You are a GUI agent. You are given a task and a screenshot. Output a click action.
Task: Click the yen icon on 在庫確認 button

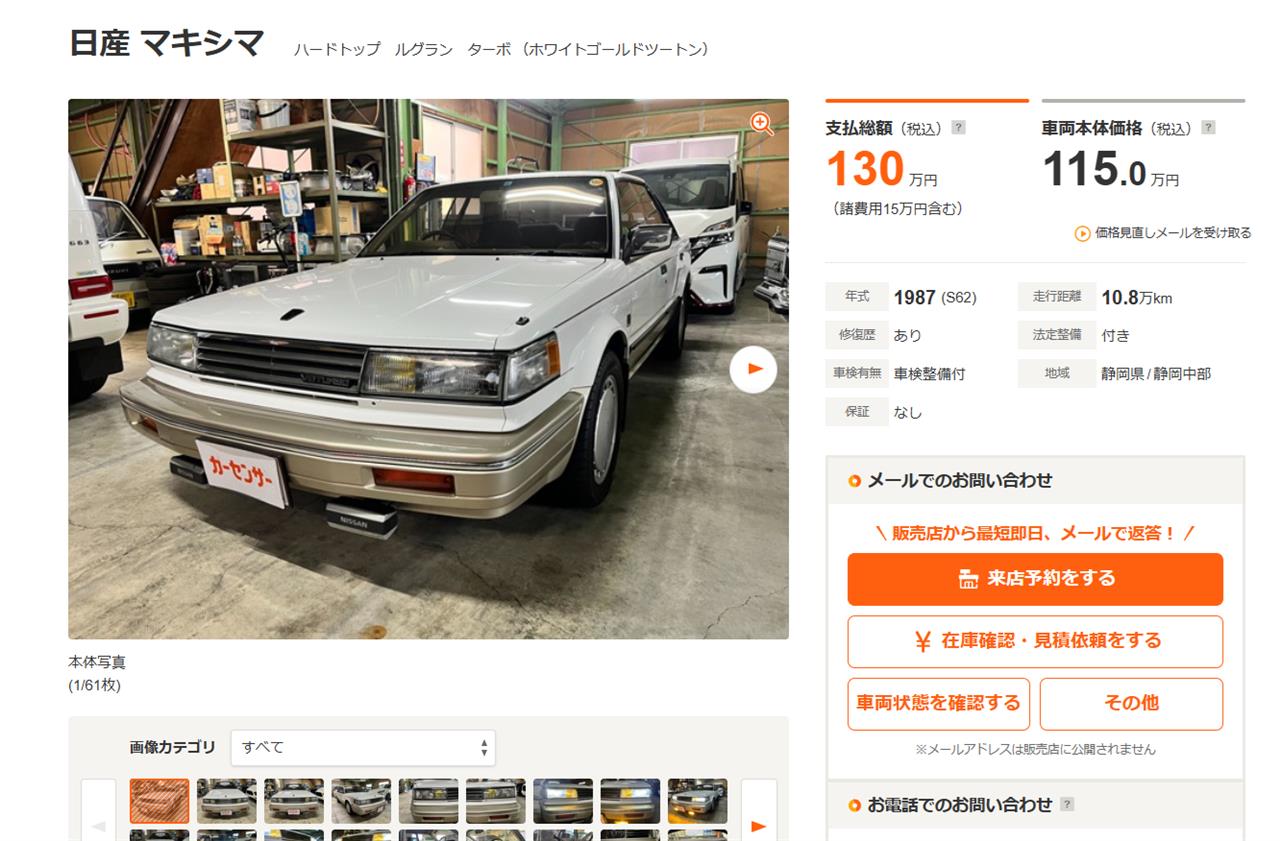[923, 642]
